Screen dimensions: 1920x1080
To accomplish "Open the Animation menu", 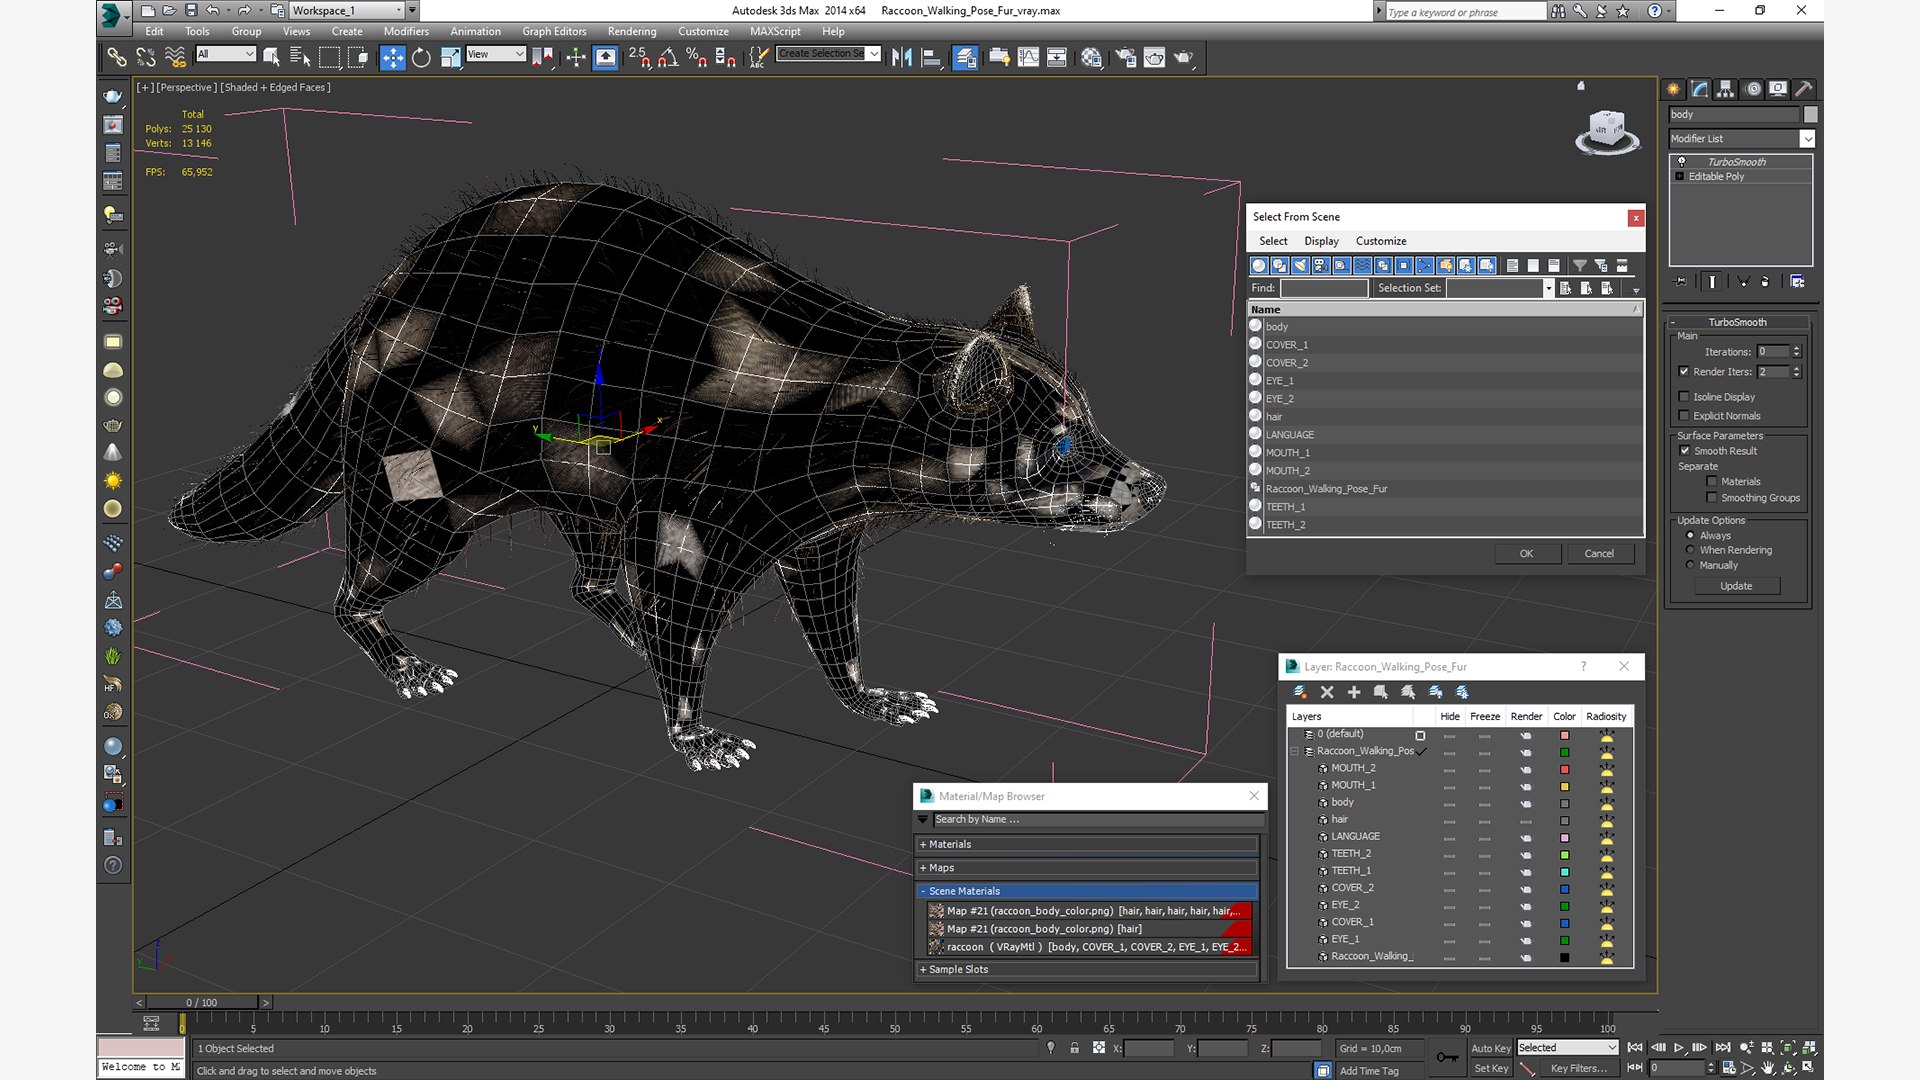I will 475,31.
